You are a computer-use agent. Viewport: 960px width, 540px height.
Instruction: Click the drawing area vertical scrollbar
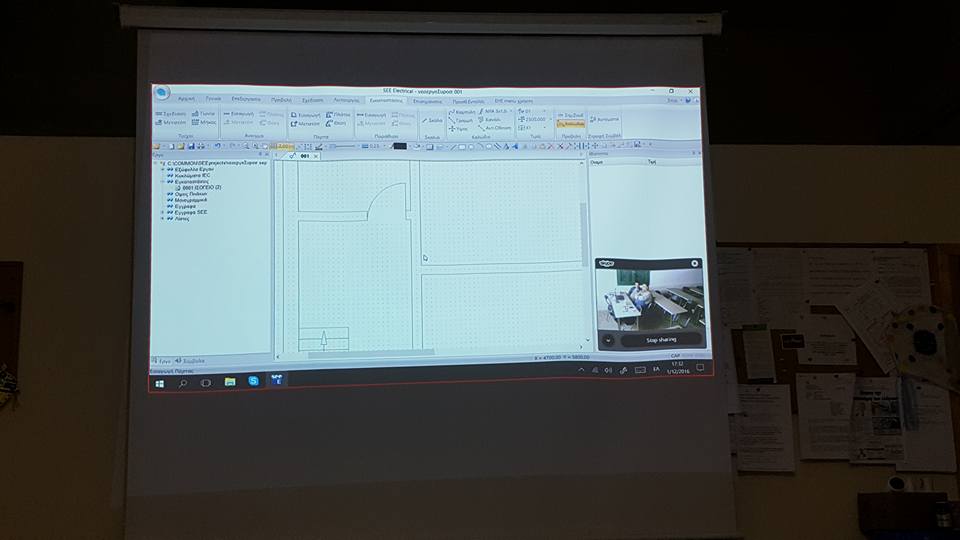tap(584, 230)
